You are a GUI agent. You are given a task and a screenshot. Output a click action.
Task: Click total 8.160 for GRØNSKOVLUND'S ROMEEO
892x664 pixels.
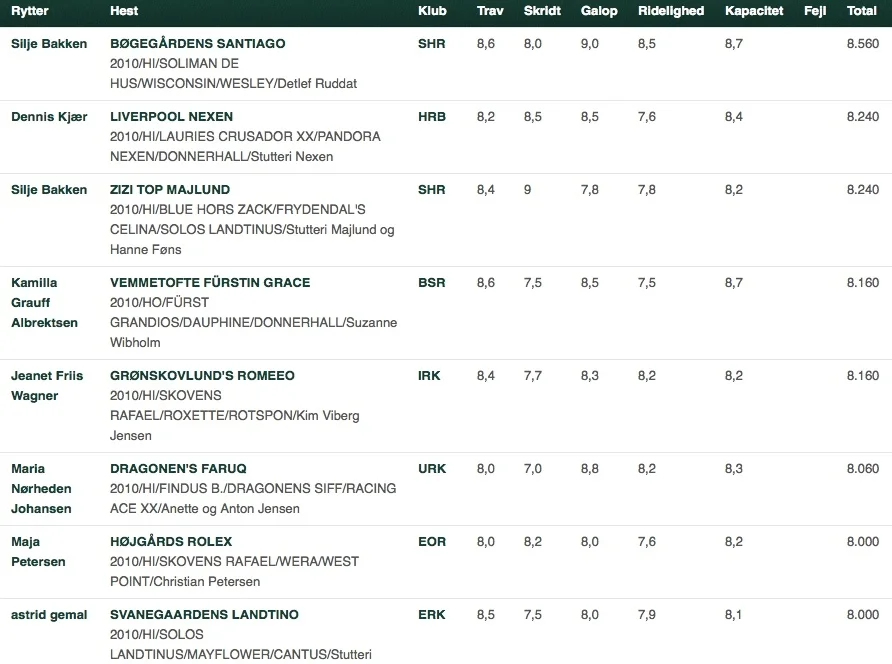point(863,376)
